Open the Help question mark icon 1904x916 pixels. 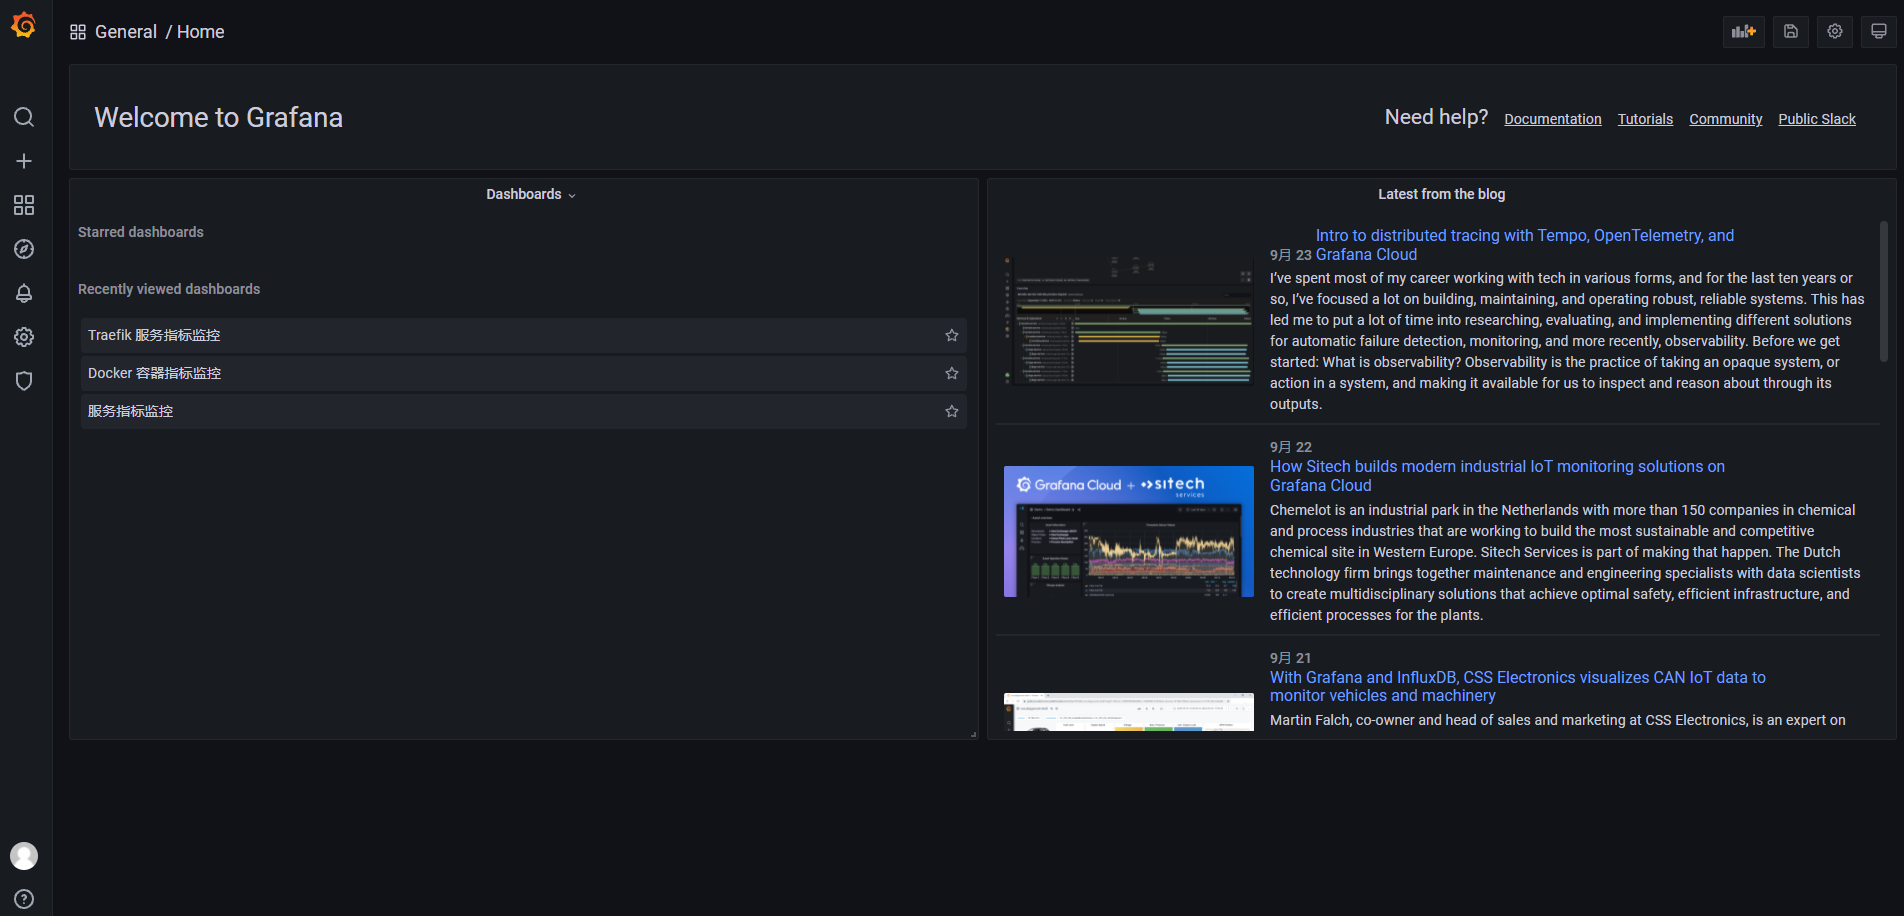(x=24, y=899)
